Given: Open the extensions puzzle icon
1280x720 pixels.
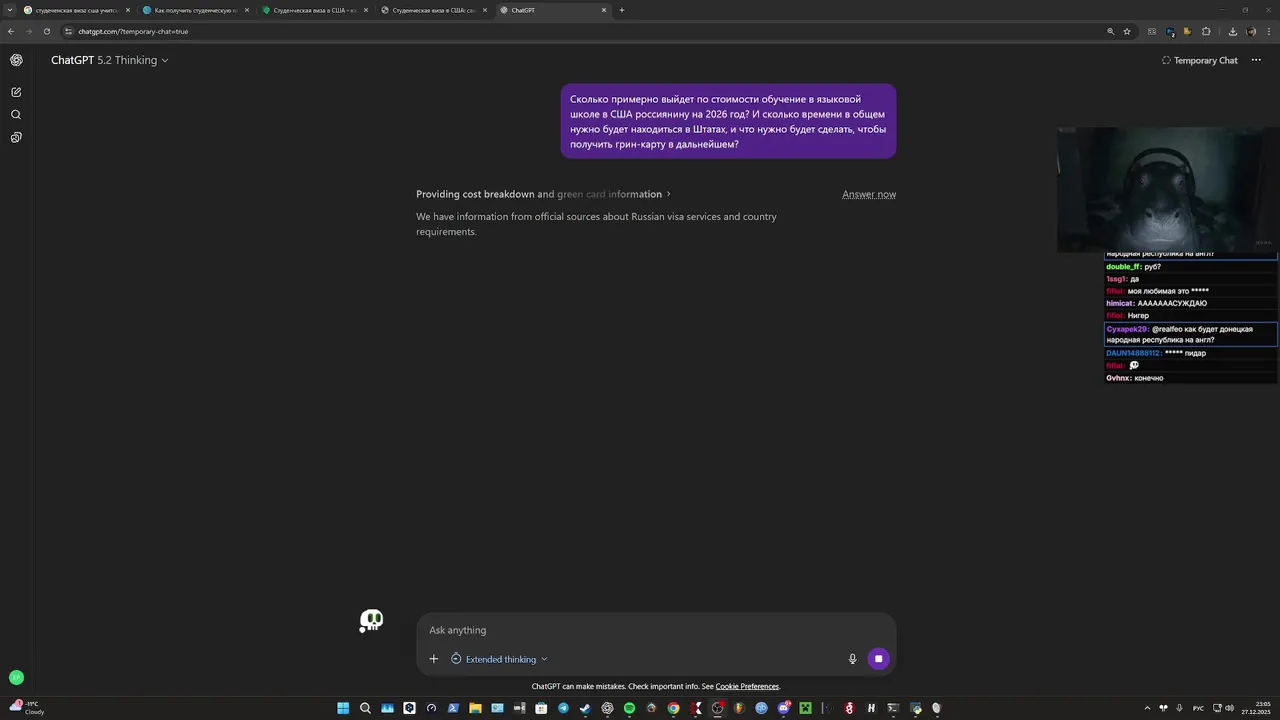Looking at the screenshot, I should tap(1206, 31).
